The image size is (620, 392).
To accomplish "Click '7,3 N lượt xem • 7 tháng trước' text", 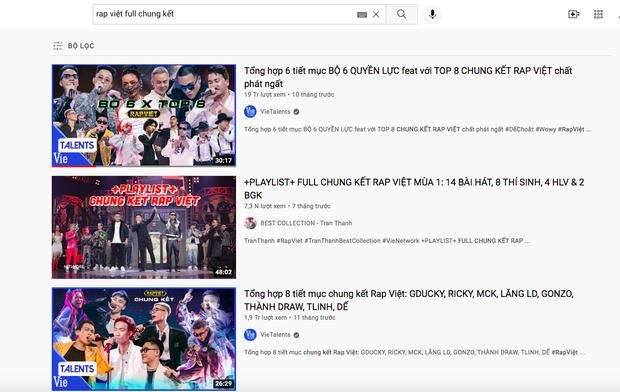I will tap(287, 206).
